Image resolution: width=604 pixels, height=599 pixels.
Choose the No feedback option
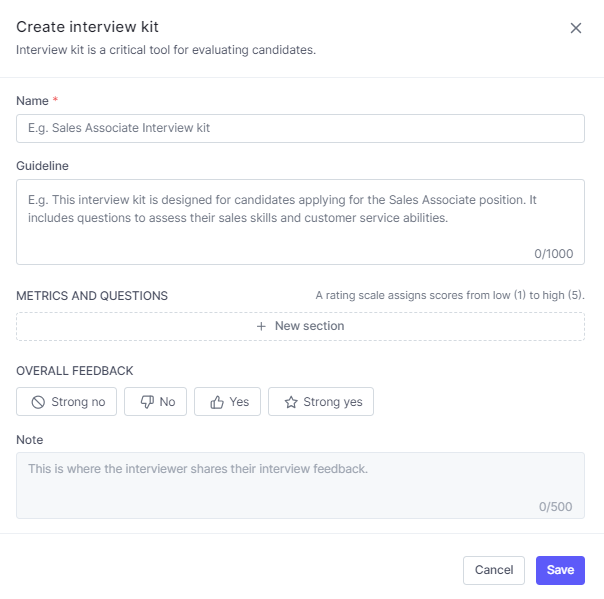click(x=156, y=402)
